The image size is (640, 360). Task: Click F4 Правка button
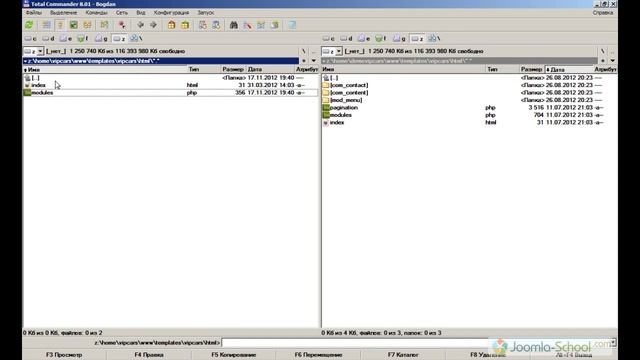click(x=149, y=355)
